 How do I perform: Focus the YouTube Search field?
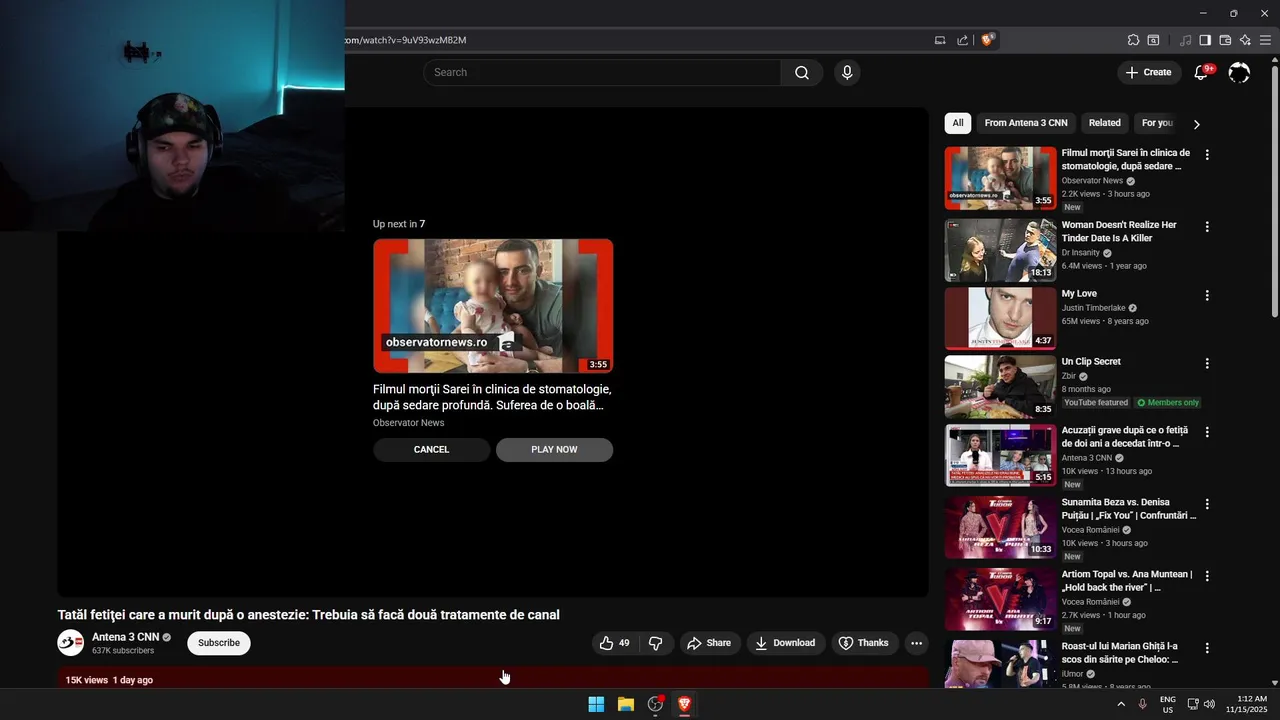point(602,72)
